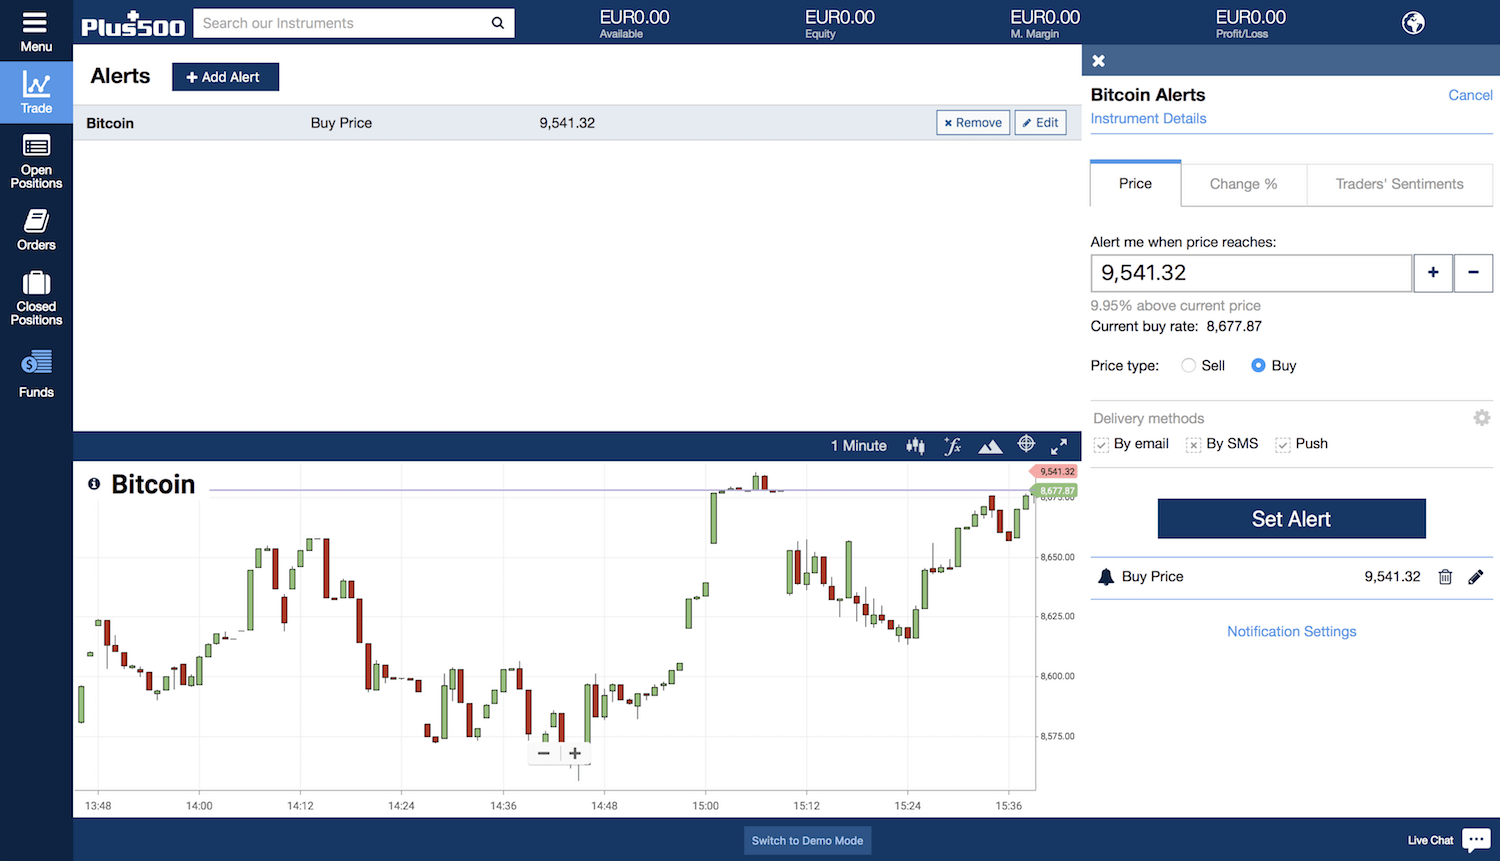Screen dimensions: 1500x861
Task: Click the 9,541.32 alert price marker on chart
Action: pos(1053,471)
